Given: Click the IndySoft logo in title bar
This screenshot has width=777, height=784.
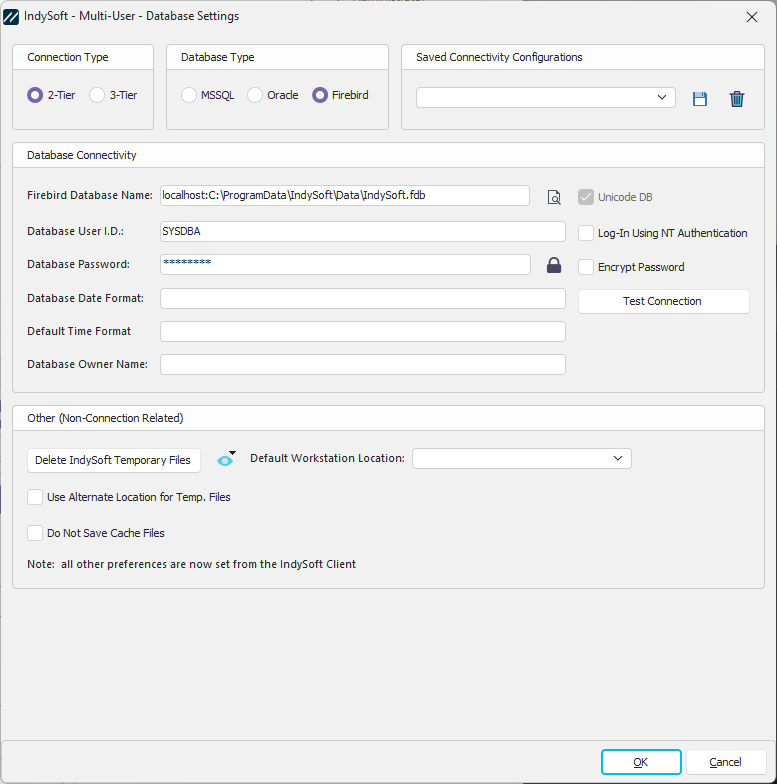Looking at the screenshot, I should pyautogui.click(x=12, y=16).
